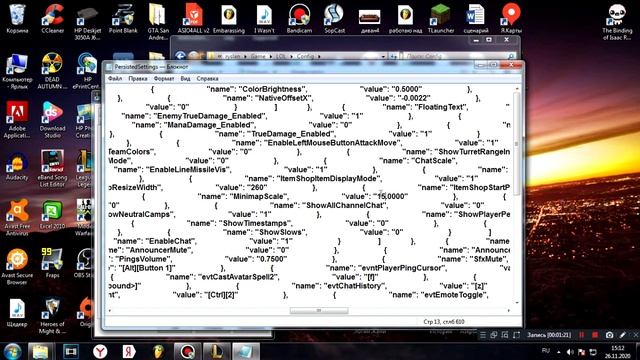The height and width of the screenshot is (360, 640).
Task: Open the Щедвер audio file icon
Action: [x=17, y=313]
